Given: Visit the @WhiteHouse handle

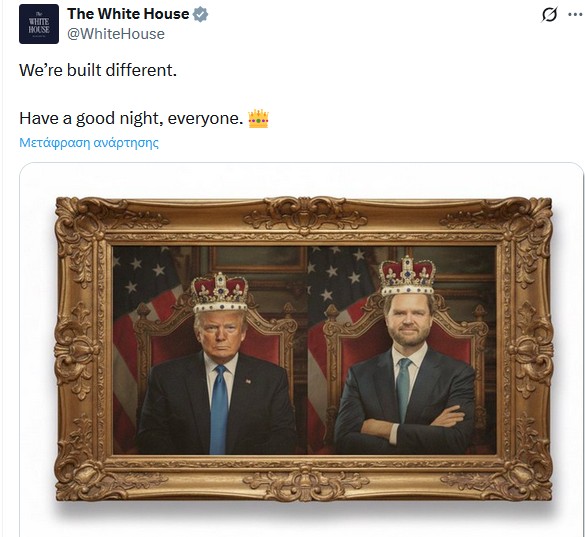Looking at the screenshot, I should point(116,34).
